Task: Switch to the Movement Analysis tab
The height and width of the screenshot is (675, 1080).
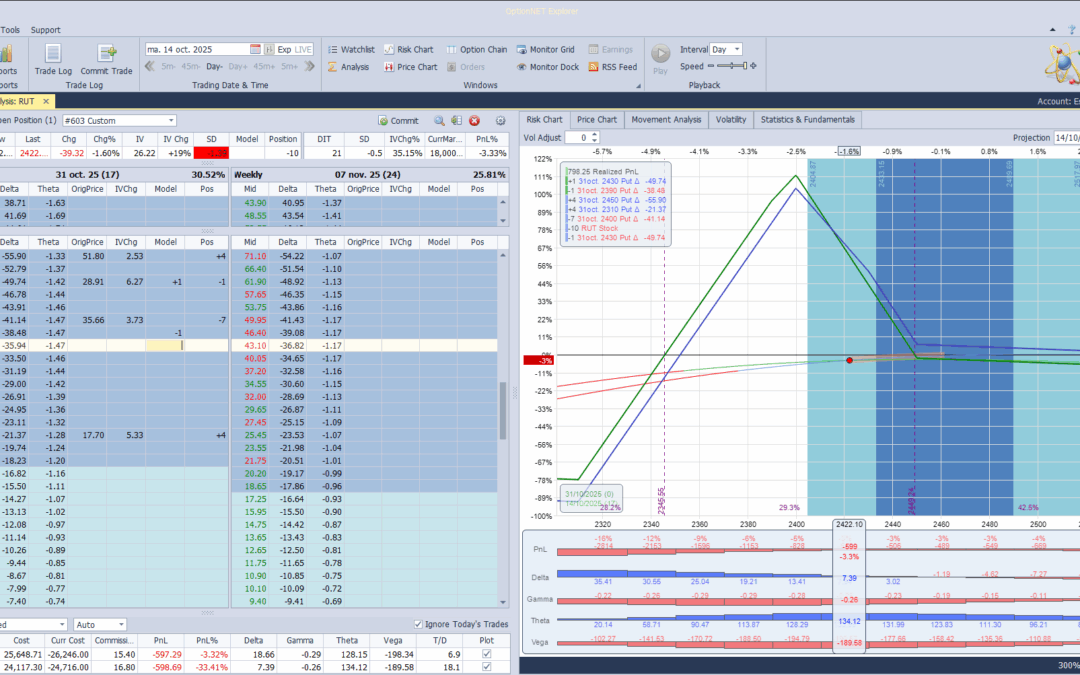Action: click(666, 120)
